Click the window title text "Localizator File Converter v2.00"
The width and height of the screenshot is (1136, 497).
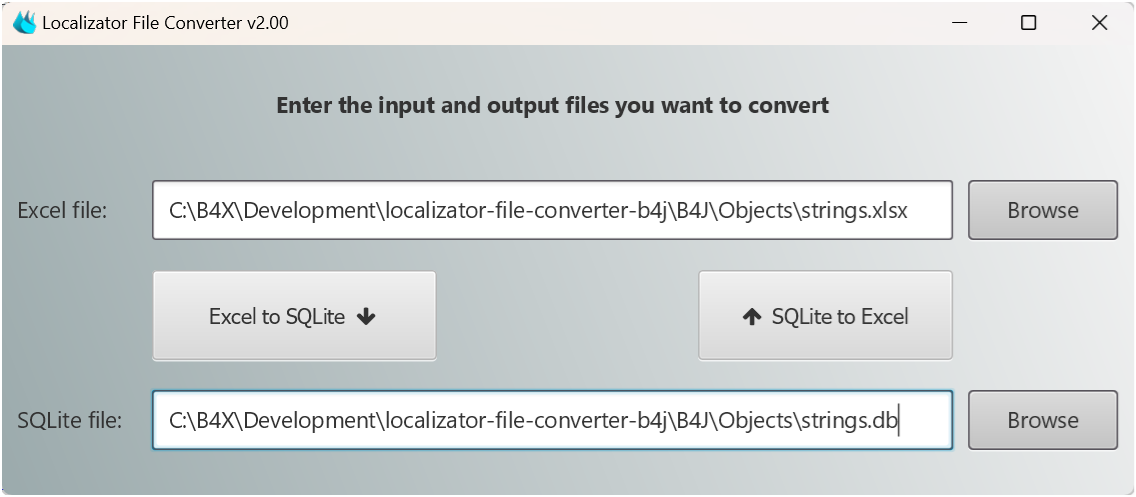[x=165, y=23]
